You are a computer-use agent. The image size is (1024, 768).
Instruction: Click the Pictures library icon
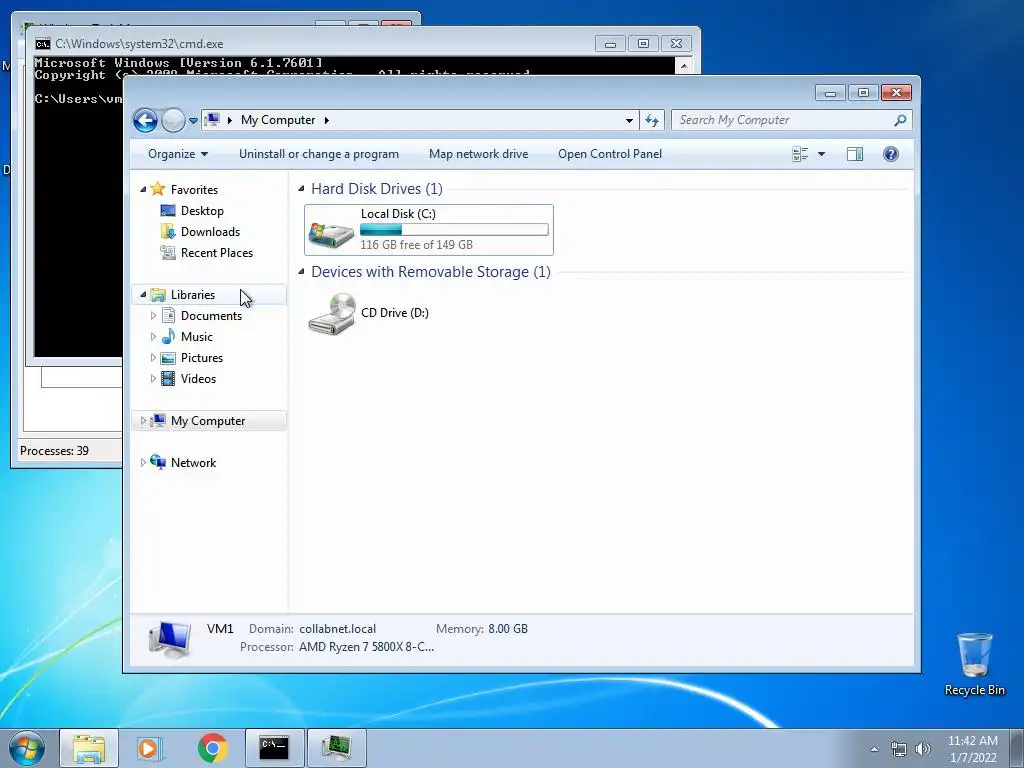pyautogui.click(x=168, y=358)
